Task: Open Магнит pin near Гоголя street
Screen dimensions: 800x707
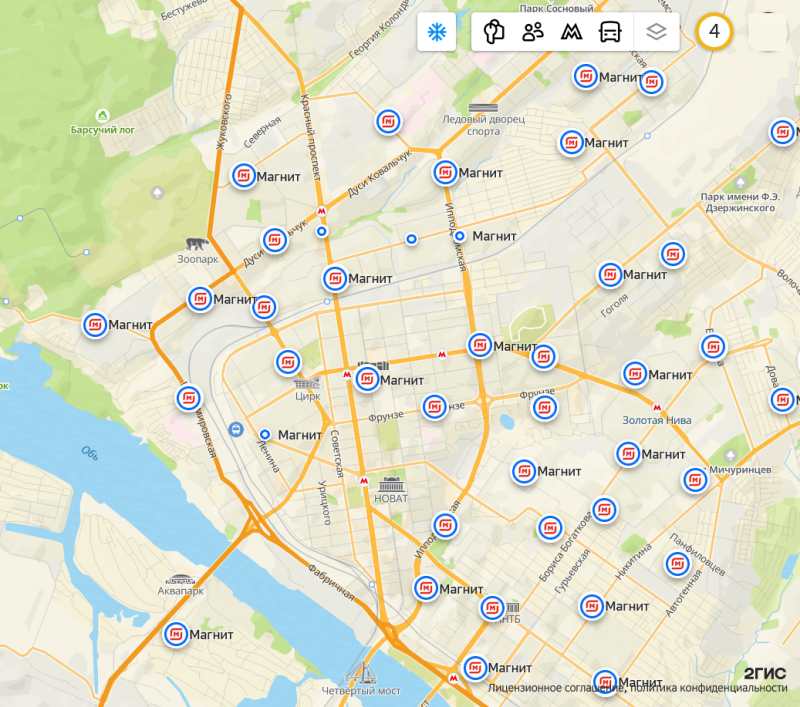Action: tap(610, 275)
